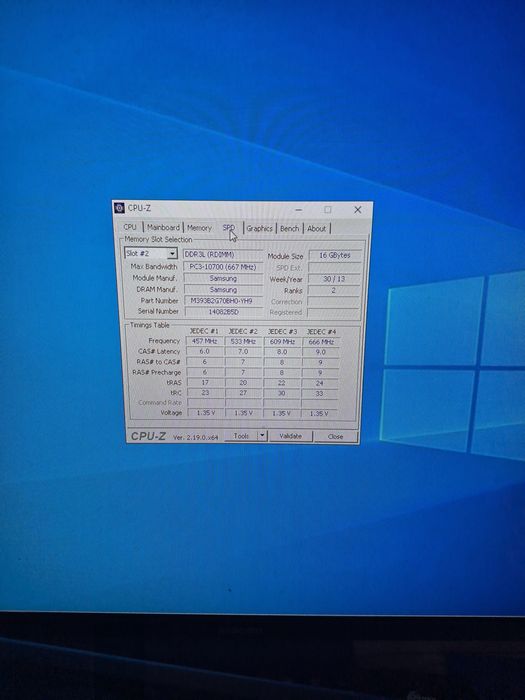Screen dimensions: 525x700
Task: Click the Tools button
Action: (241, 436)
